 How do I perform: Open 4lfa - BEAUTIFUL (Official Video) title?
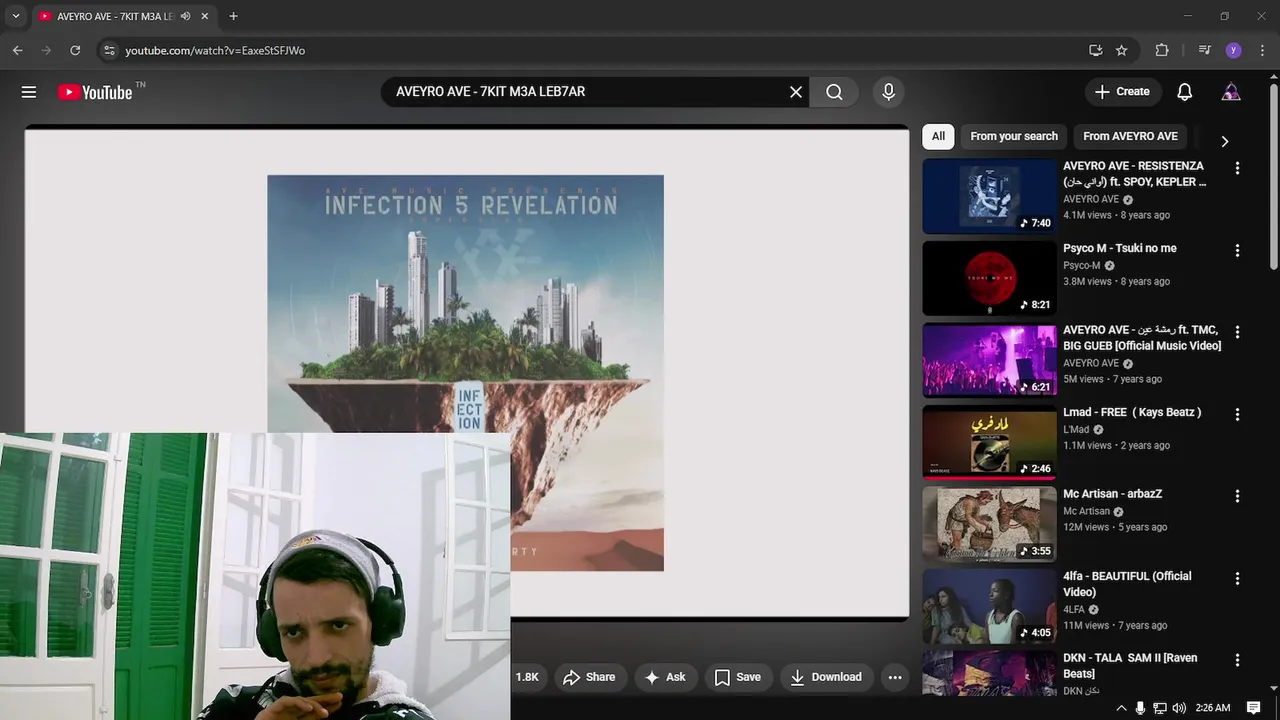pyautogui.click(x=1127, y=584)
